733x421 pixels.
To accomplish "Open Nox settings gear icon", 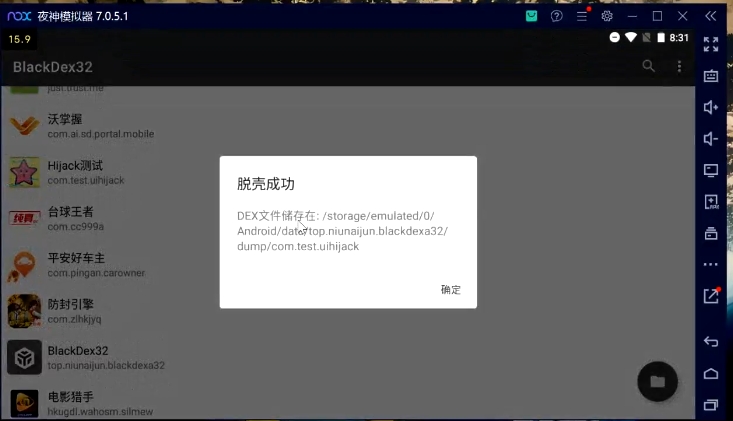I will tap(607, 16).
